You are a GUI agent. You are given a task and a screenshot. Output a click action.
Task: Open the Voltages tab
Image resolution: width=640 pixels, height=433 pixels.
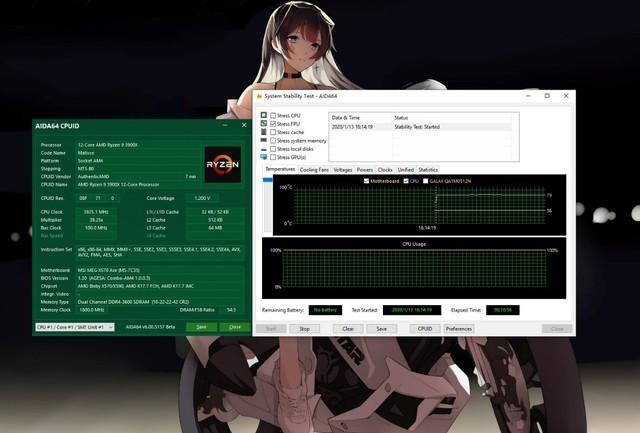[x=342, y=170]
